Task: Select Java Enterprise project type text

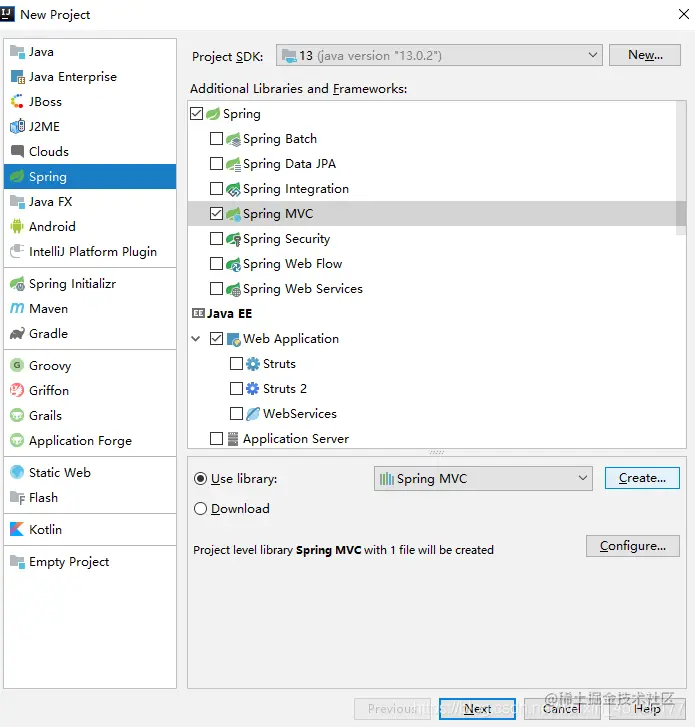Action: pyautogui.click(x=73, y=77)
